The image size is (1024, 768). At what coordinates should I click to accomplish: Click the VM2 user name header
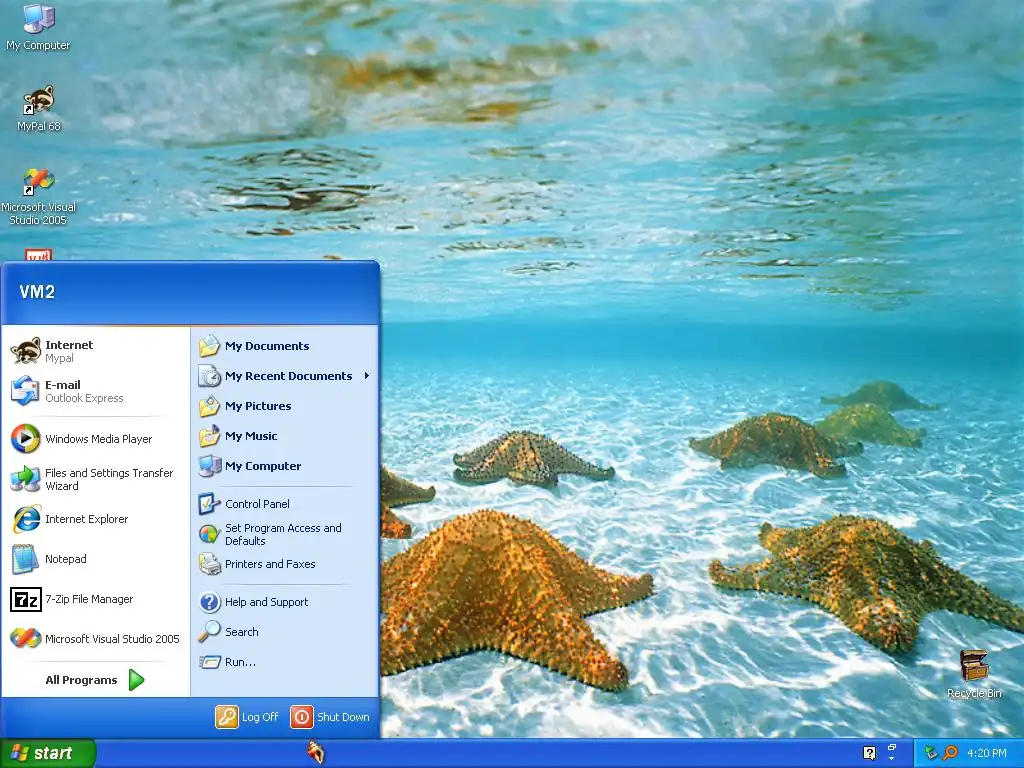coord(37,292)
